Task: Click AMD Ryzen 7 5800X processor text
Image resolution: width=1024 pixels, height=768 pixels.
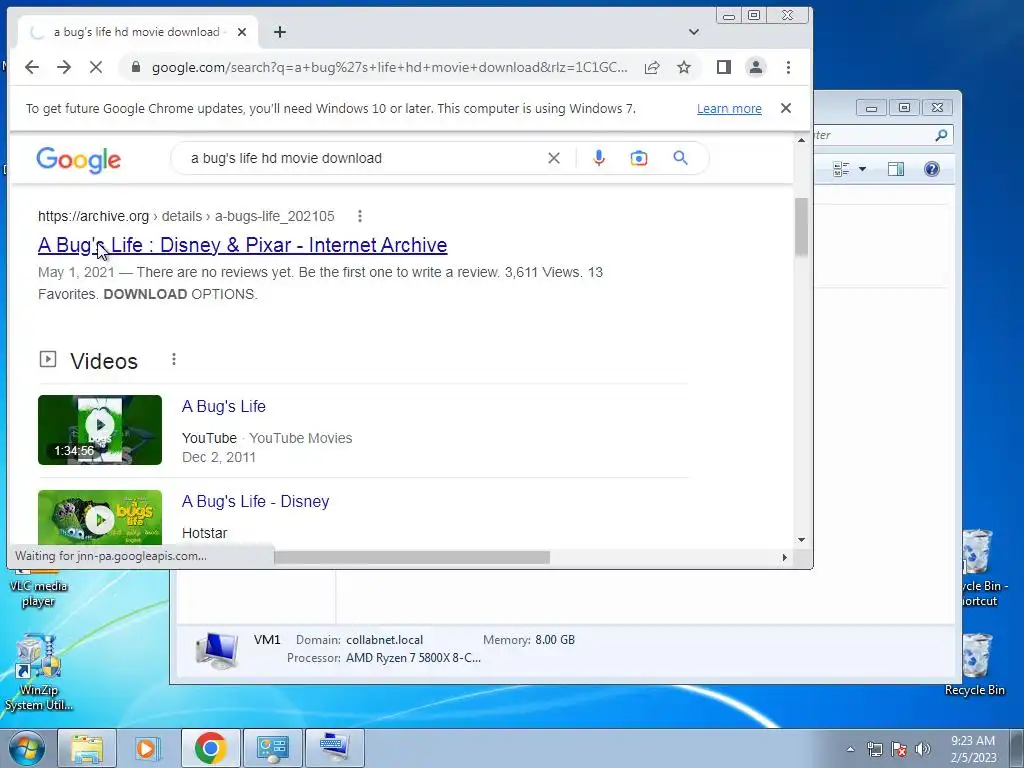Action: coord(413,658)
